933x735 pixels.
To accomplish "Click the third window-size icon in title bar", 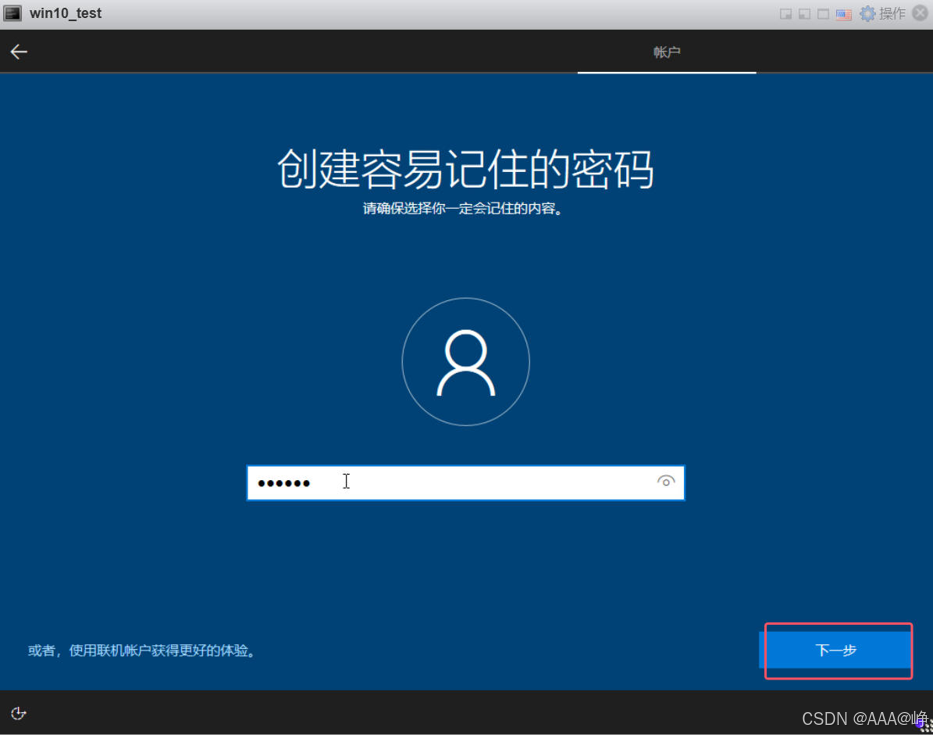I will click(824, 14).
